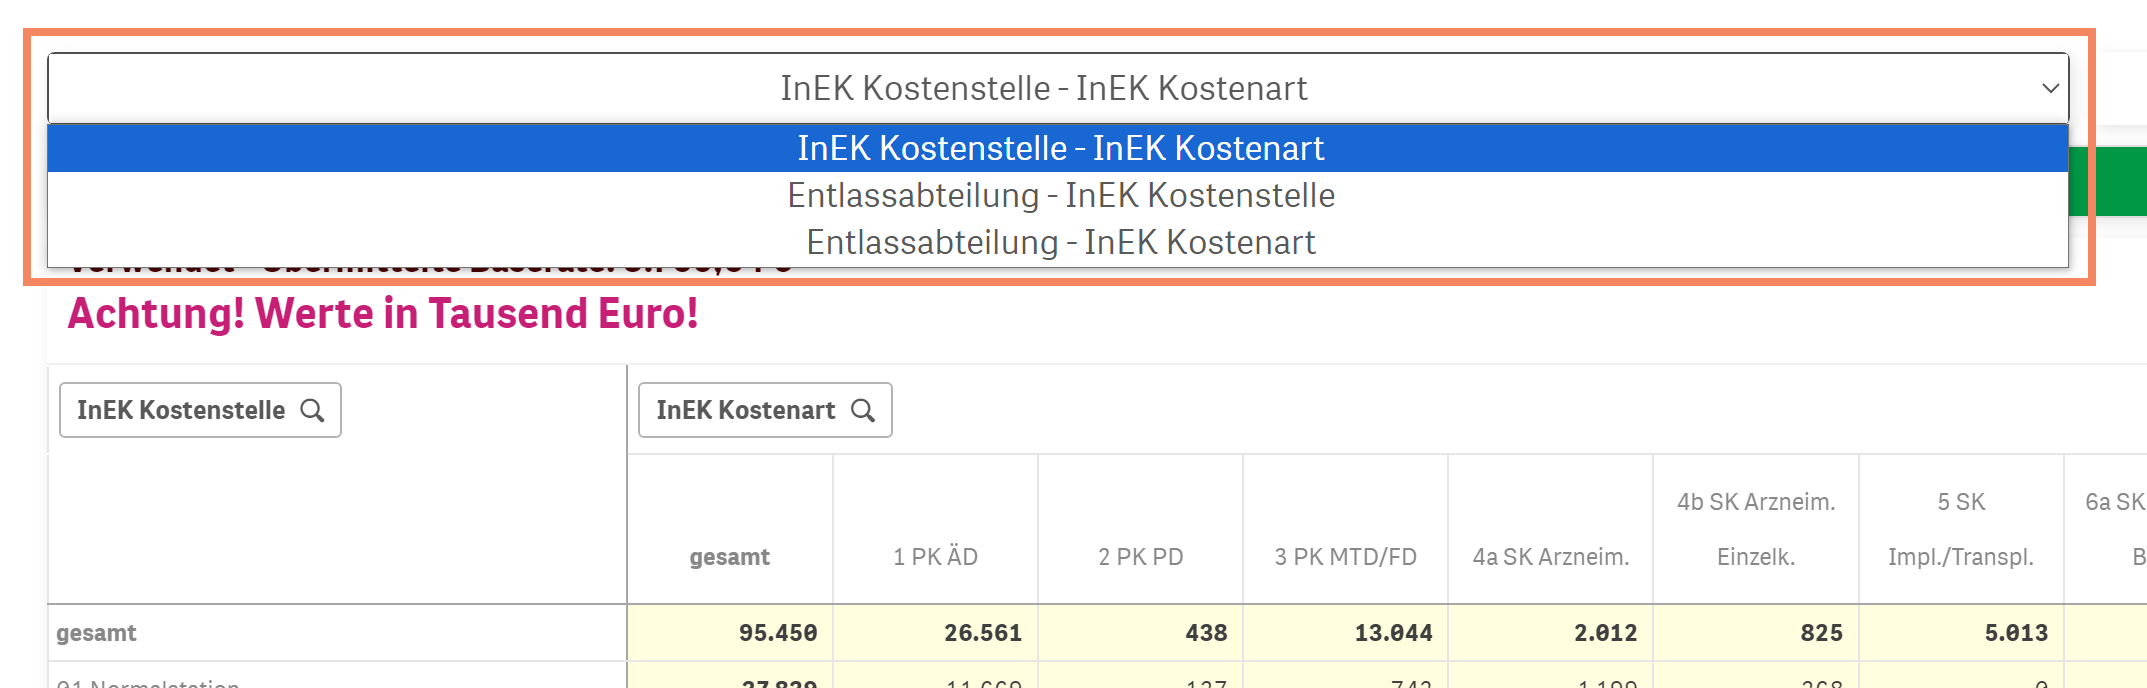
Task: Click the gesamt column header
Action: point(729,557)
